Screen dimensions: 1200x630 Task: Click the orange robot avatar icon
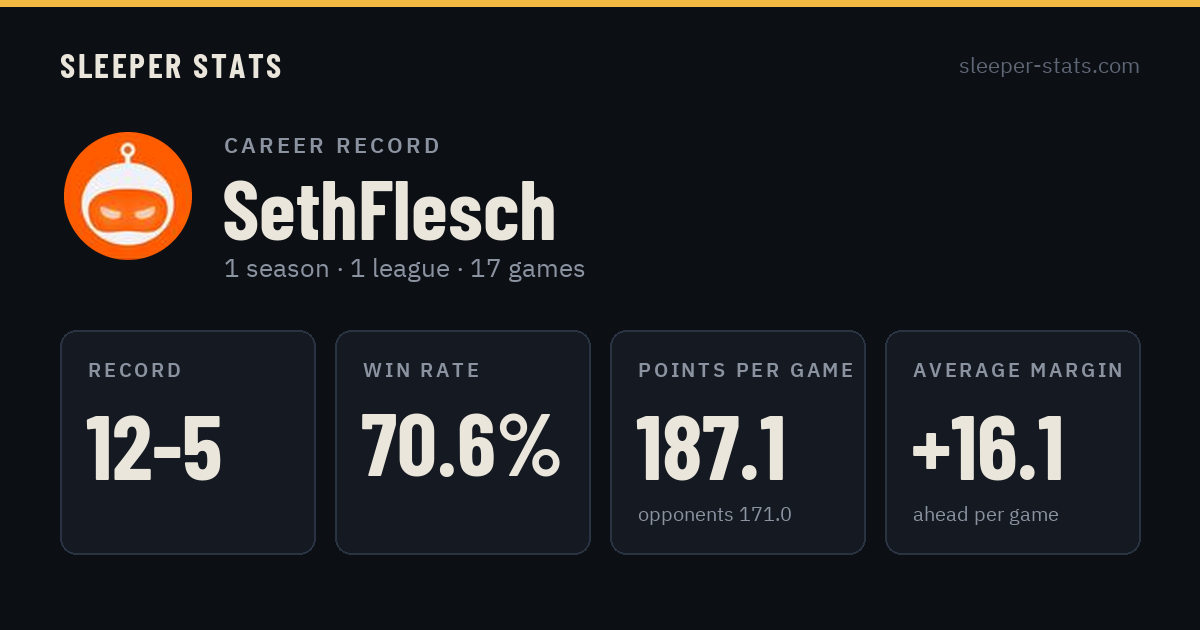pos(128,196)
